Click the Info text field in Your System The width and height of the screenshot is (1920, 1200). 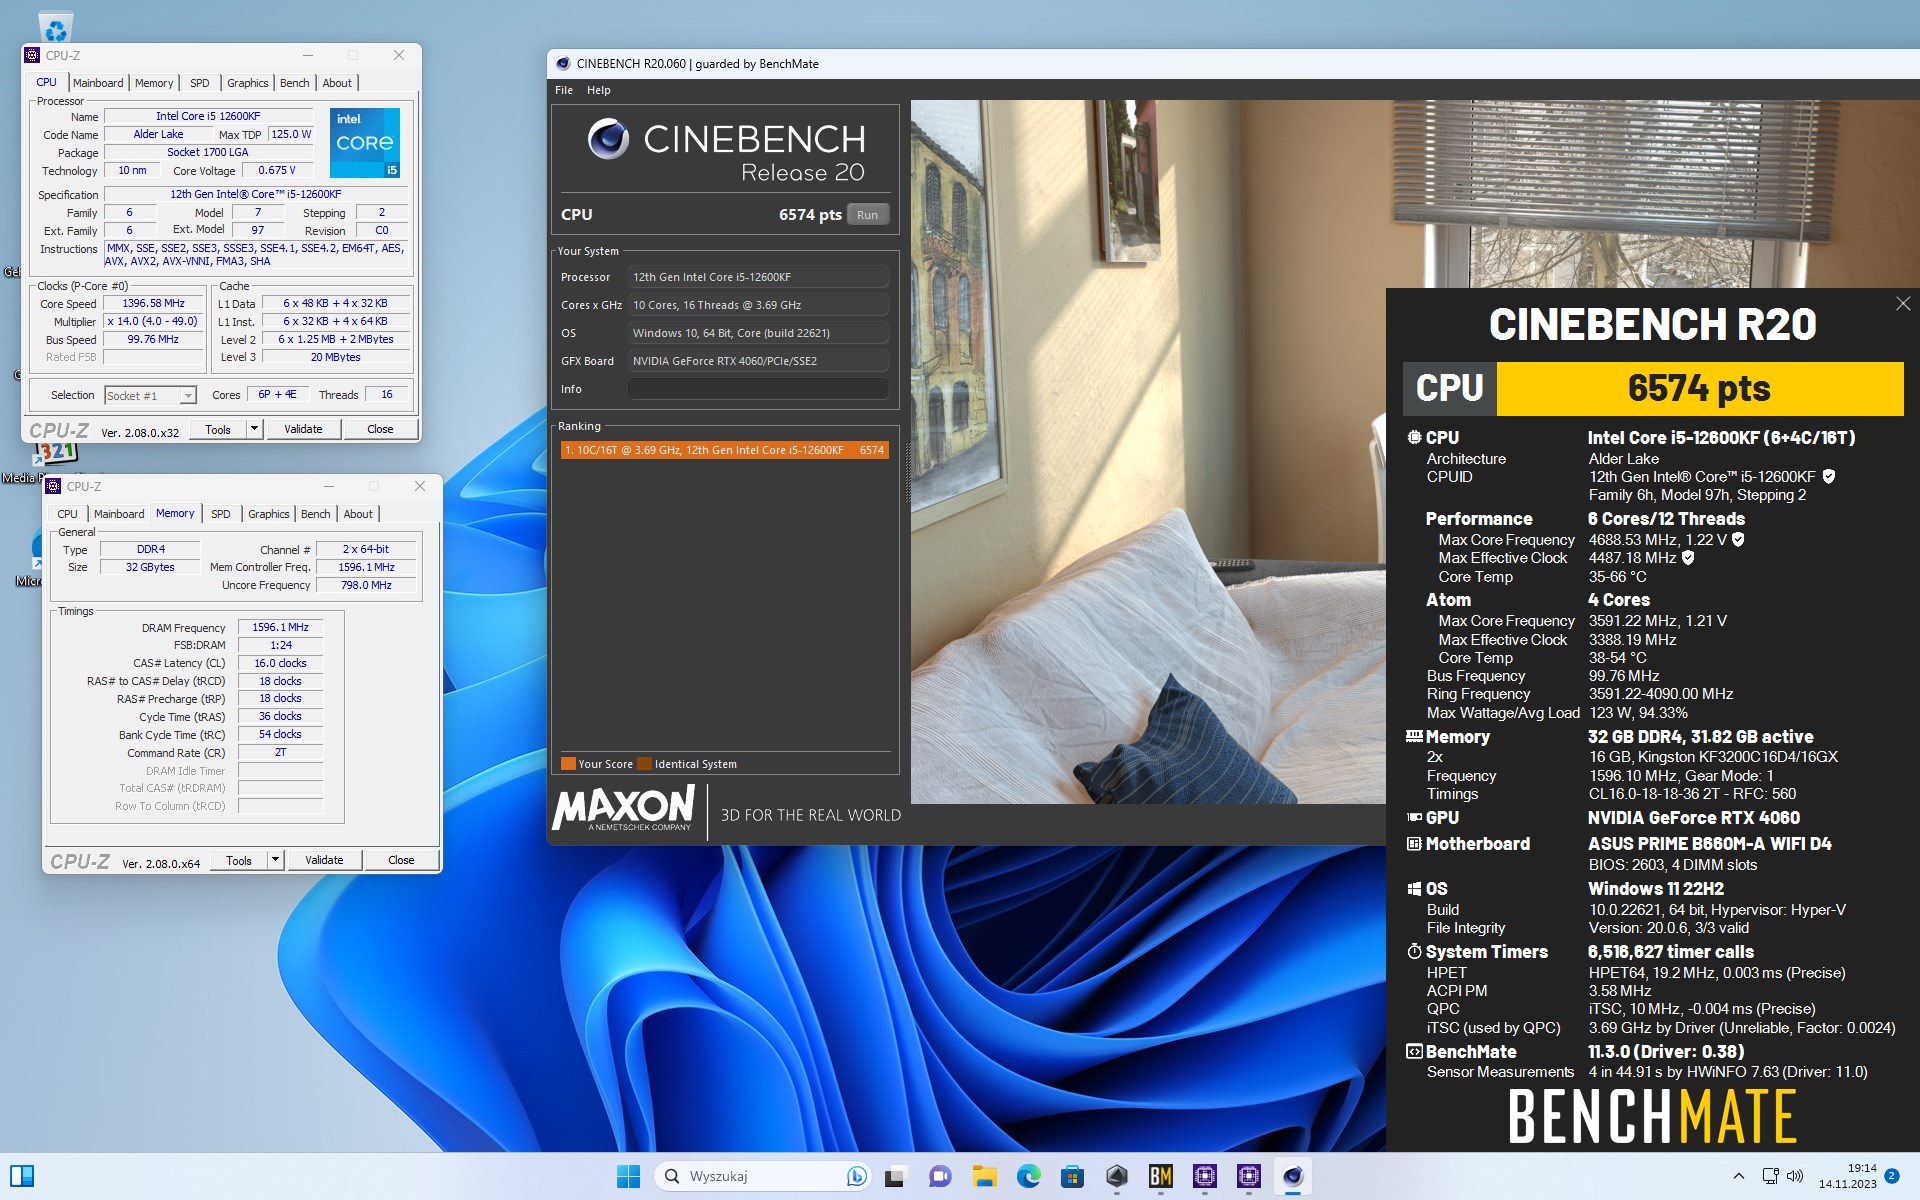click(758, 389)
